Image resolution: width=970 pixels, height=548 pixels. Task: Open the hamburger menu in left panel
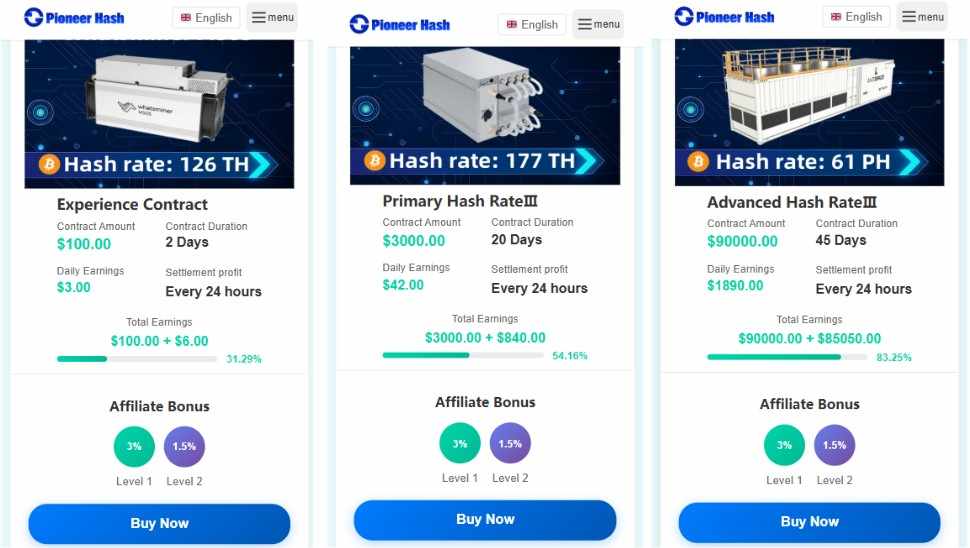point(272,17)
